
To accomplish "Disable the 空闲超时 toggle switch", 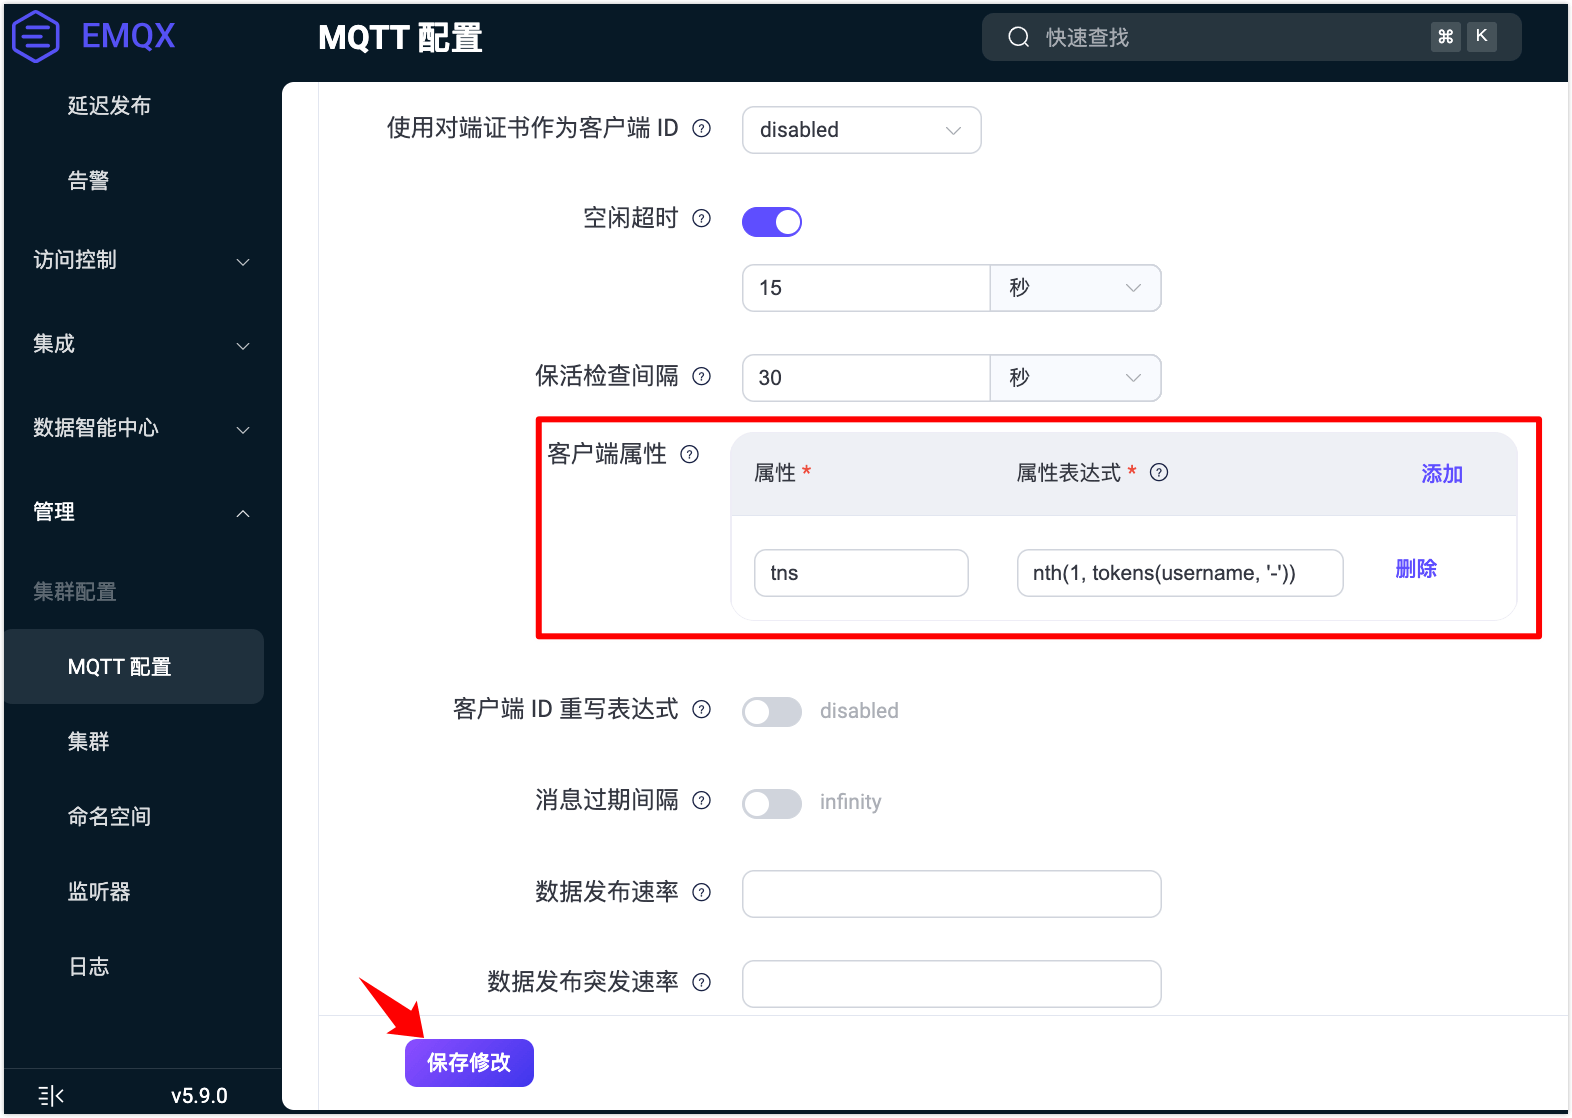I will 772,222.
